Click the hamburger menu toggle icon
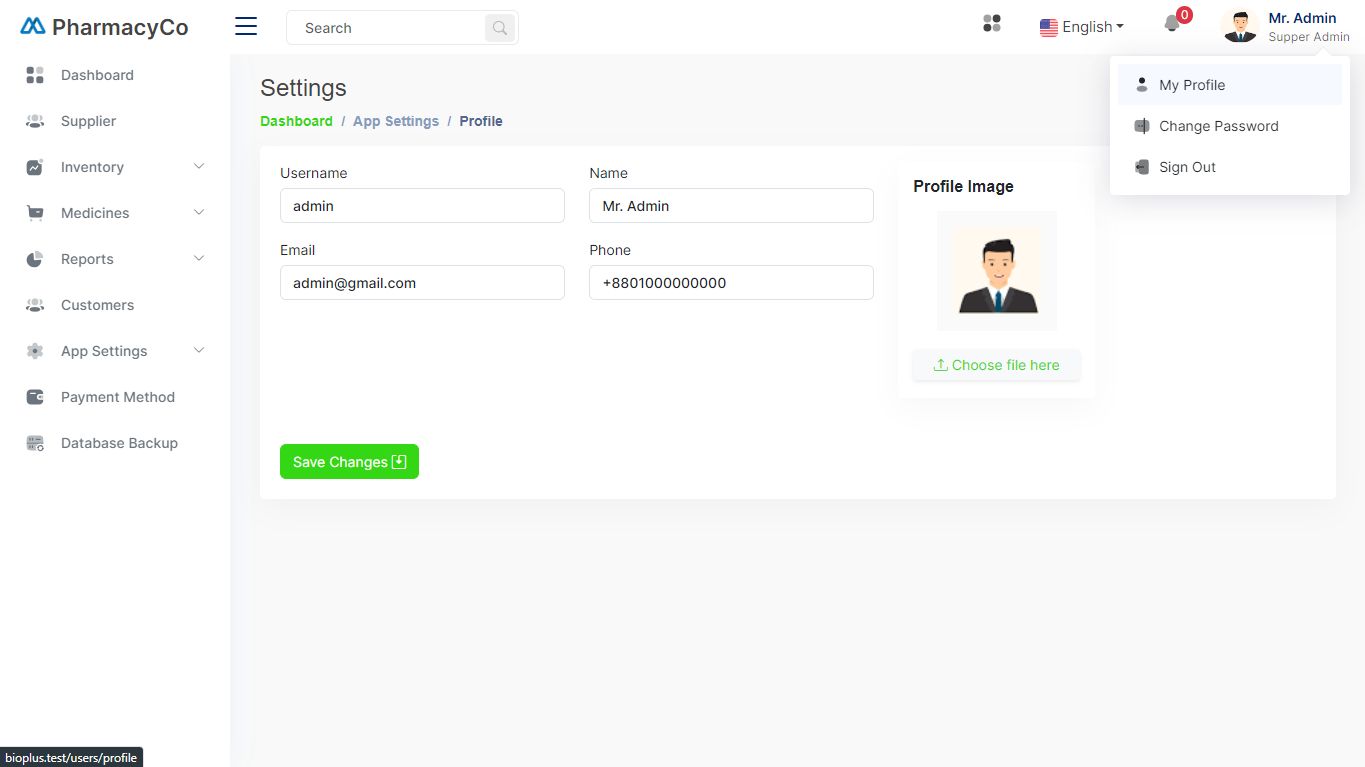This screenshot has width=1365, height=767. [246, 27]
